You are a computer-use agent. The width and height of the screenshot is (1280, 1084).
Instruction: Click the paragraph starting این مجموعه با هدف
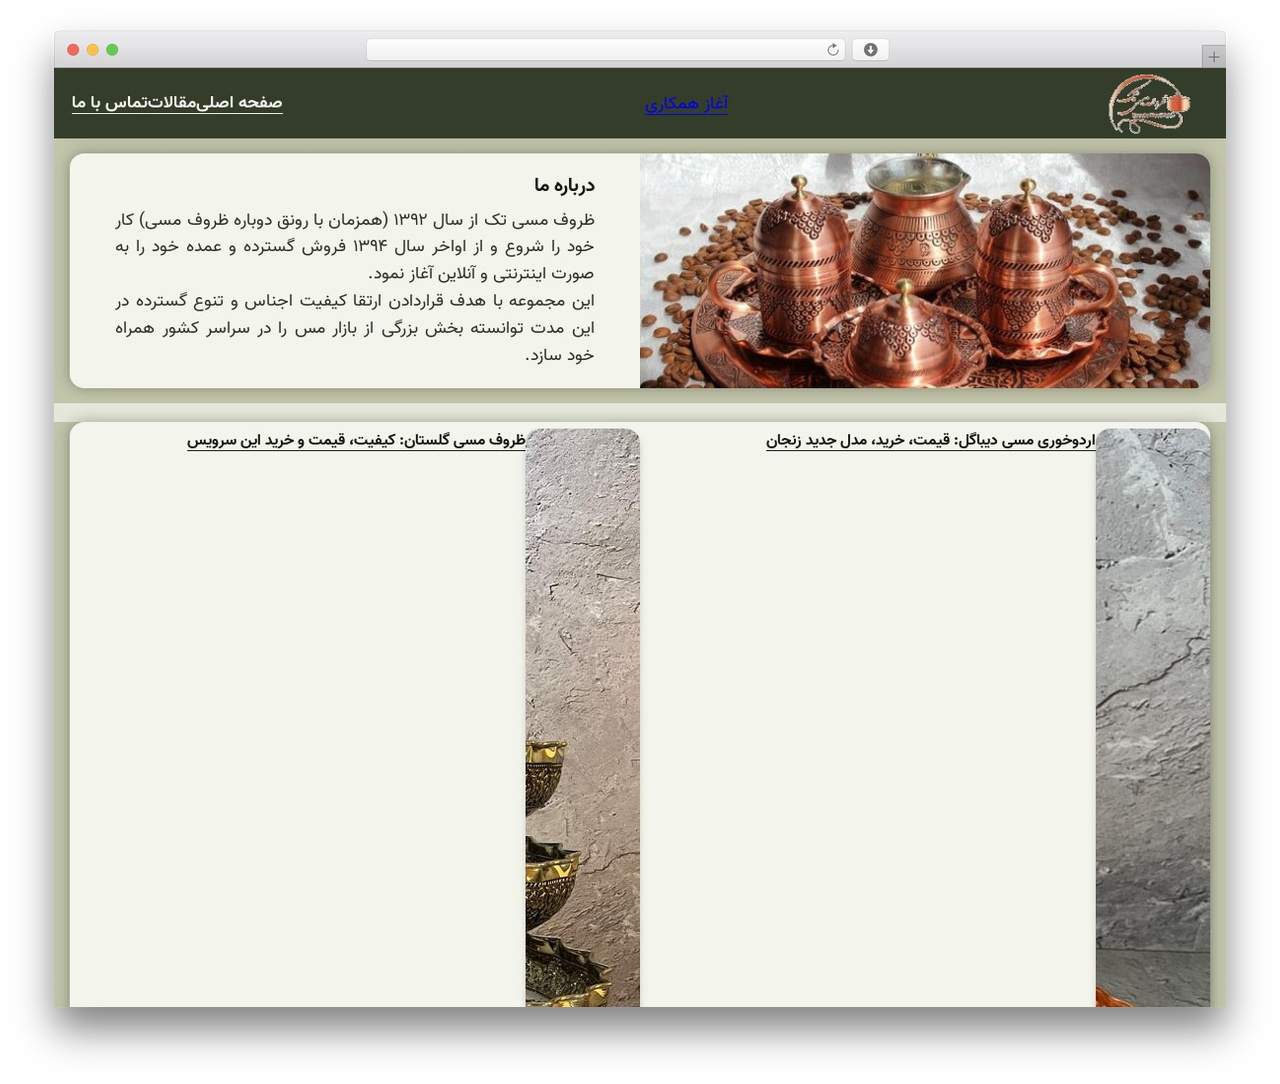355,327
